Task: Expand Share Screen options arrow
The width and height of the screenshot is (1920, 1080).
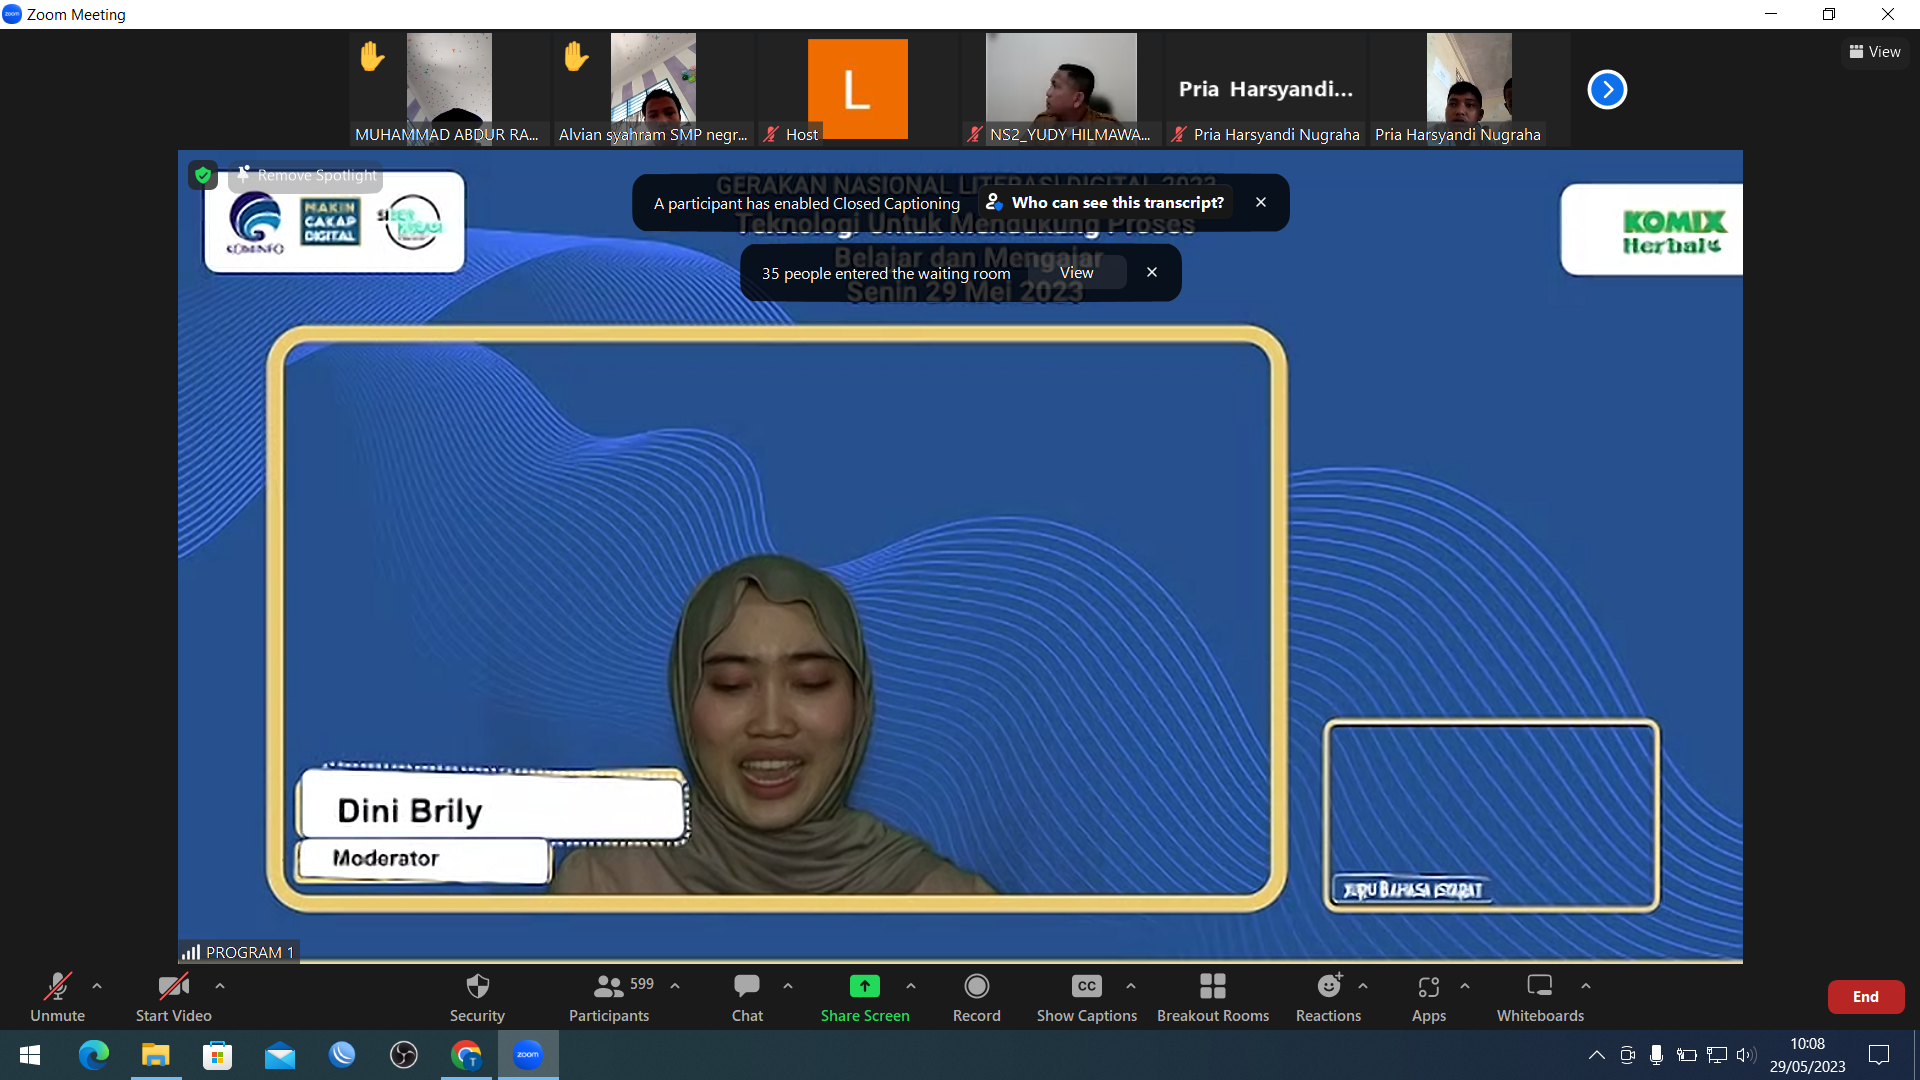Action: coord(911,986)
